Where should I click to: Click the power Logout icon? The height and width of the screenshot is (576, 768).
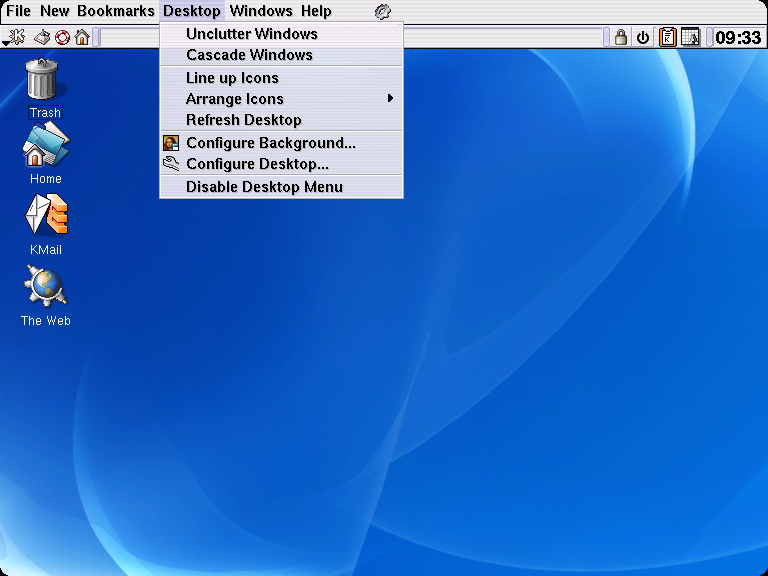coord(643,38)
